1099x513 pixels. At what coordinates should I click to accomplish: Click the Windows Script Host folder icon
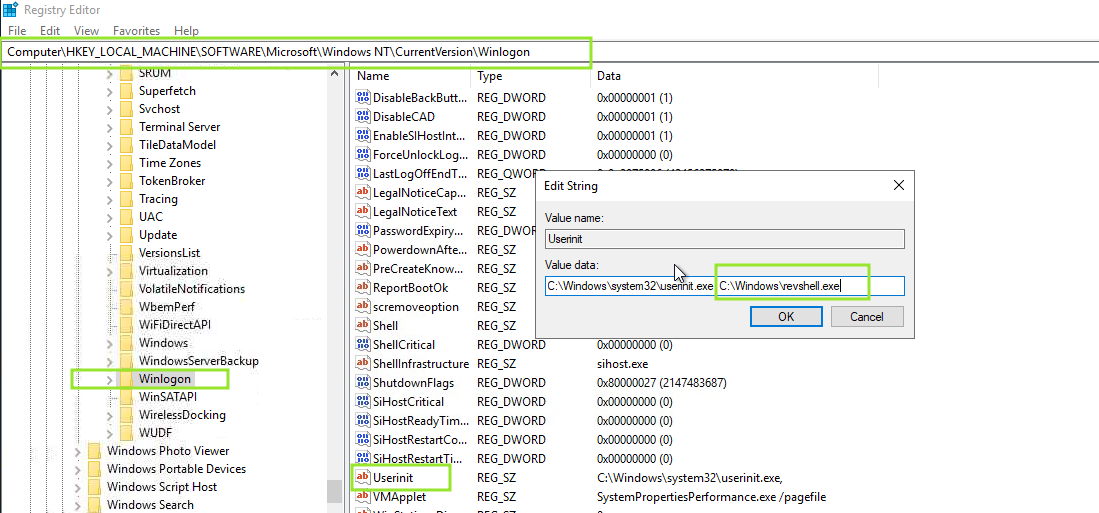94,487
